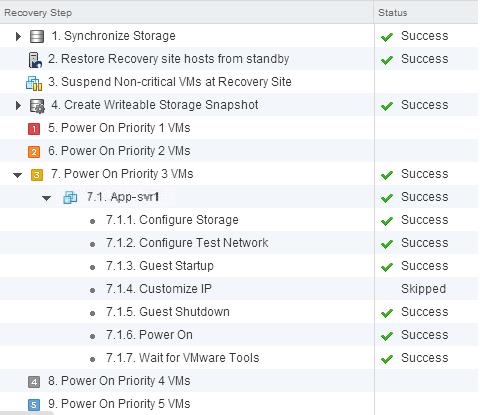The image size is (480, 415).
Task: Click the App-svr1 virtual machine icon
Action: [70, 197]
